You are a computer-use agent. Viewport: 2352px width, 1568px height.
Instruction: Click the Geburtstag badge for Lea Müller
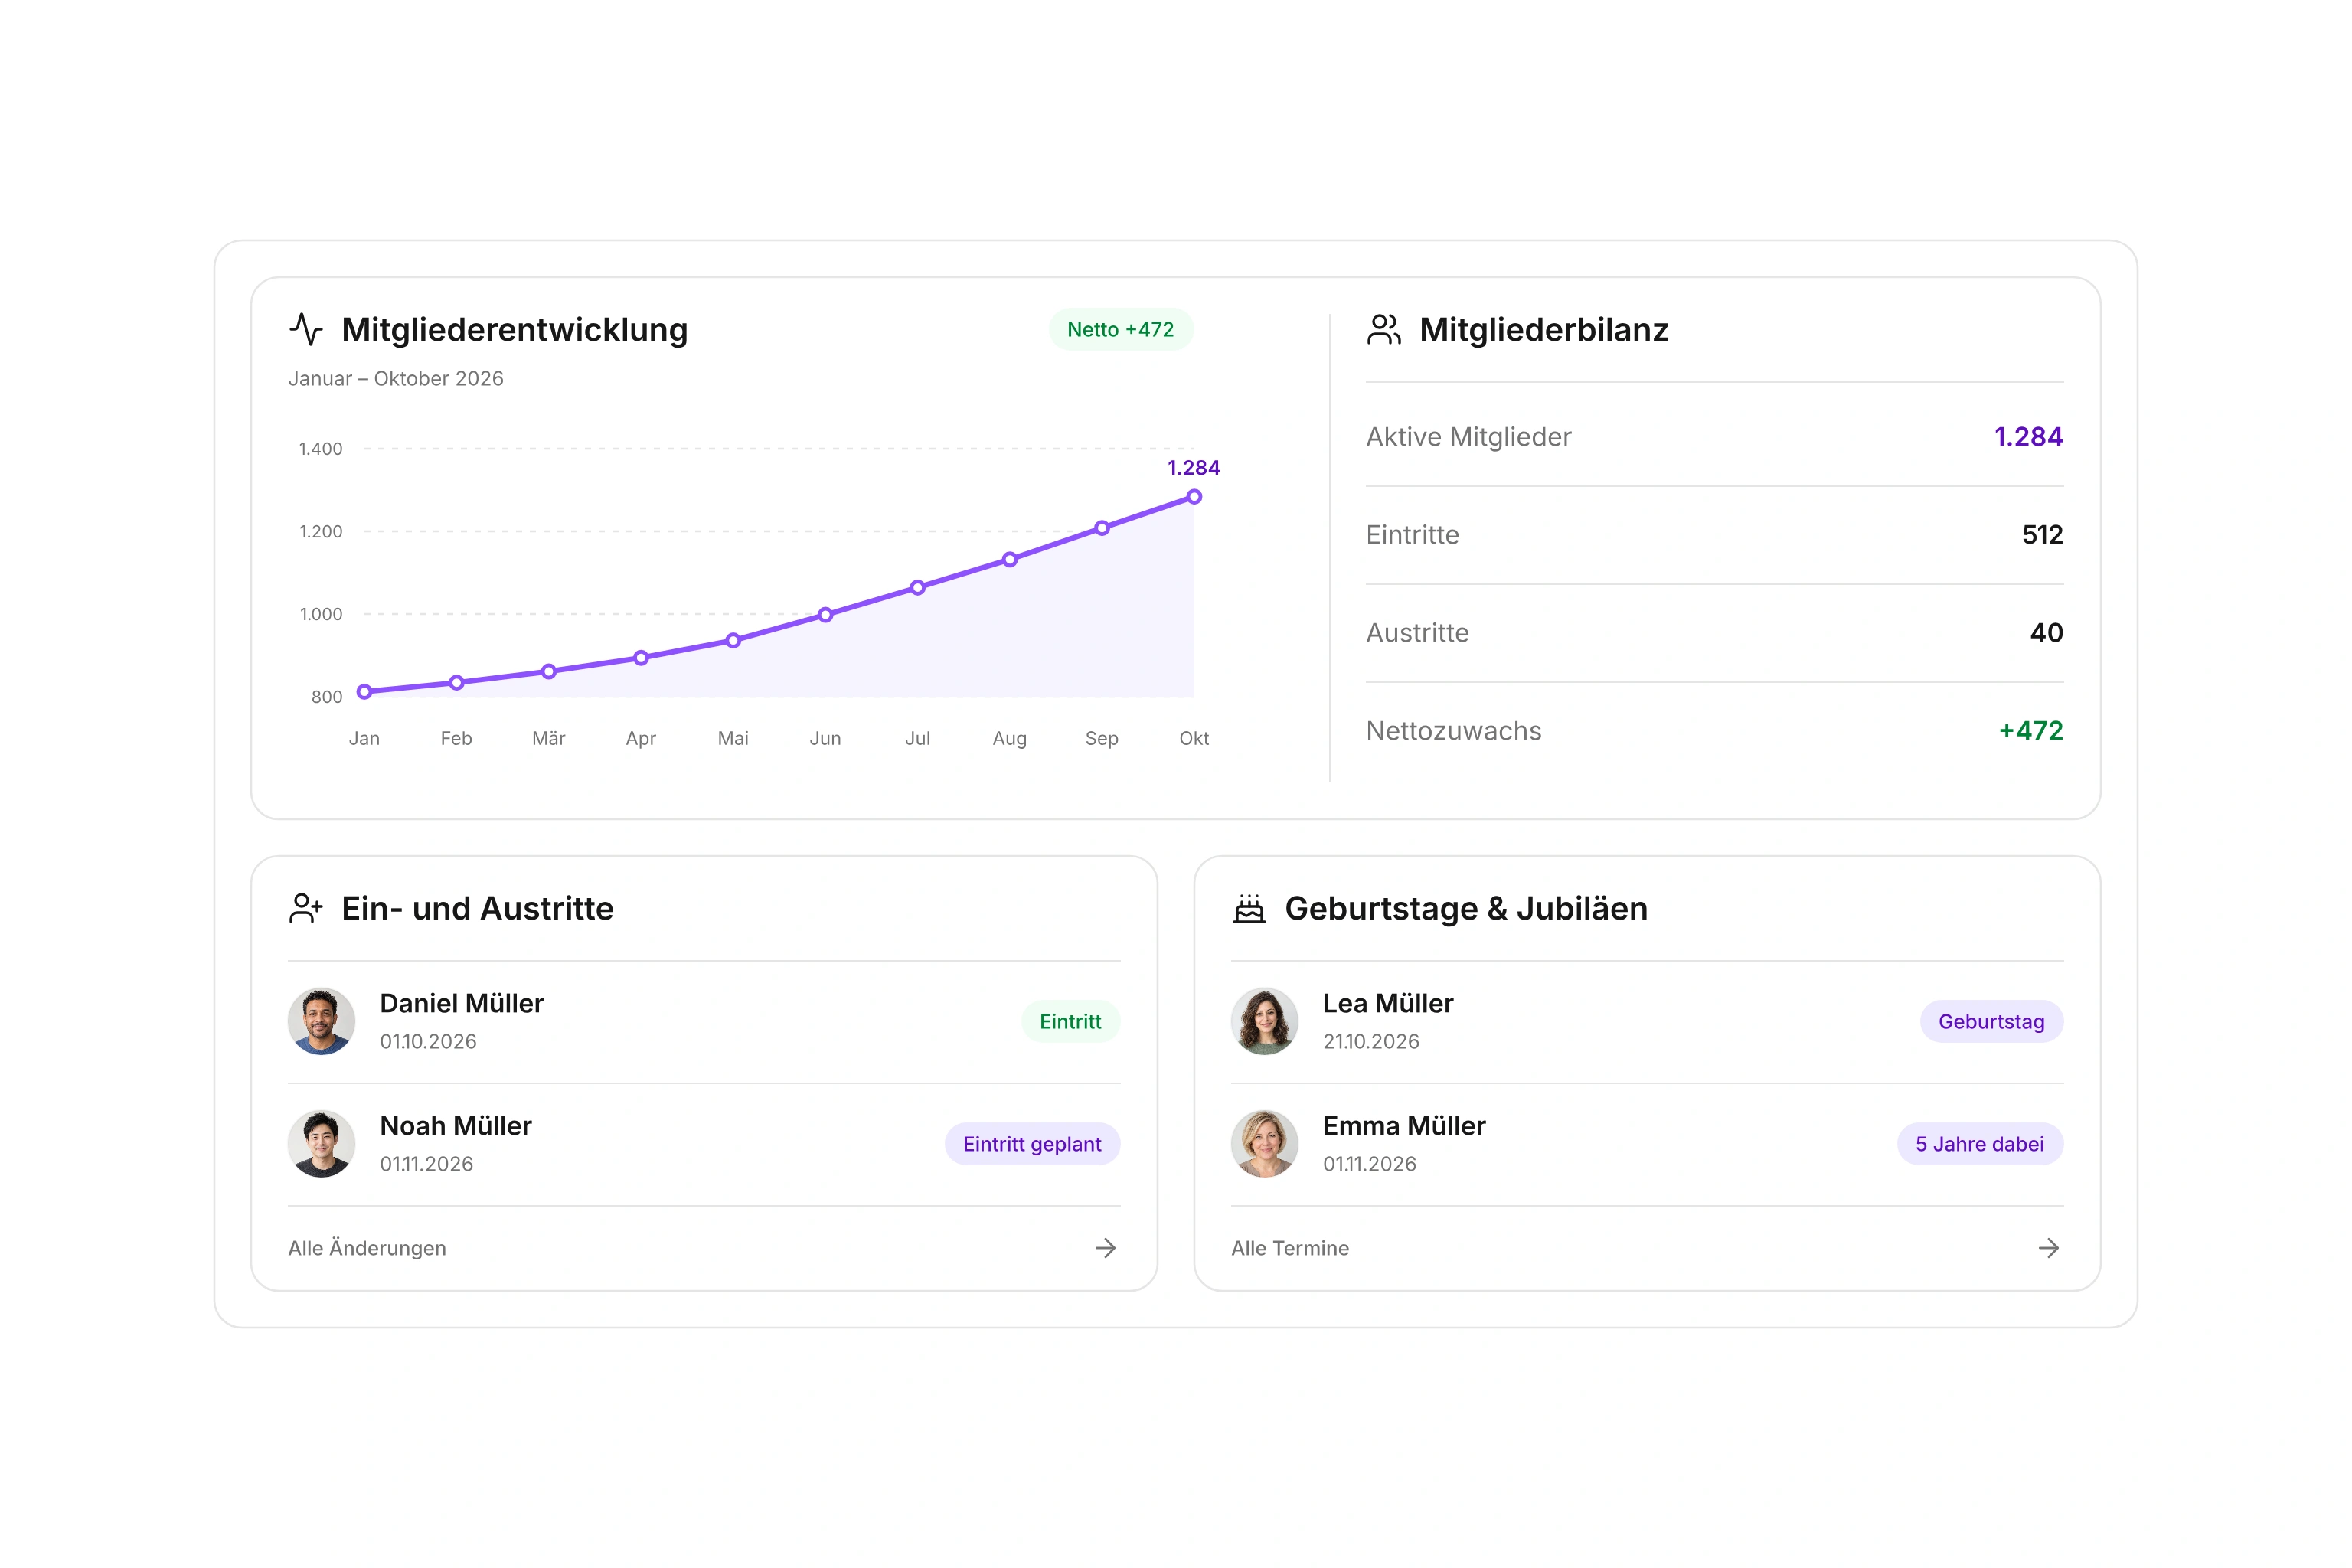(1991, 1021)
